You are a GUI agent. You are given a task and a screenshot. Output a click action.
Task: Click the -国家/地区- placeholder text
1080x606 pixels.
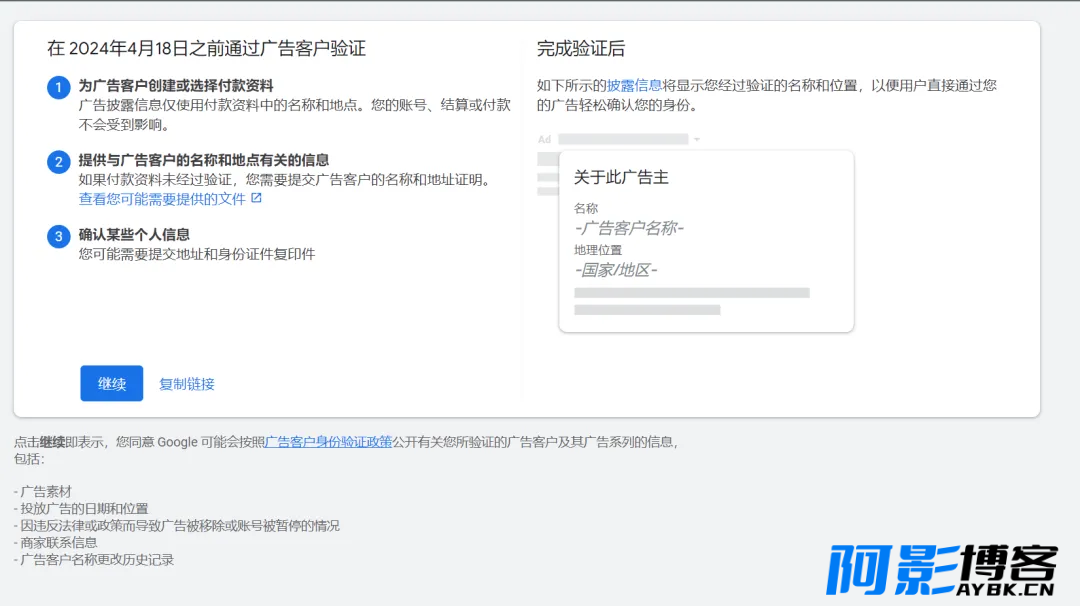[x=616, y=270]
